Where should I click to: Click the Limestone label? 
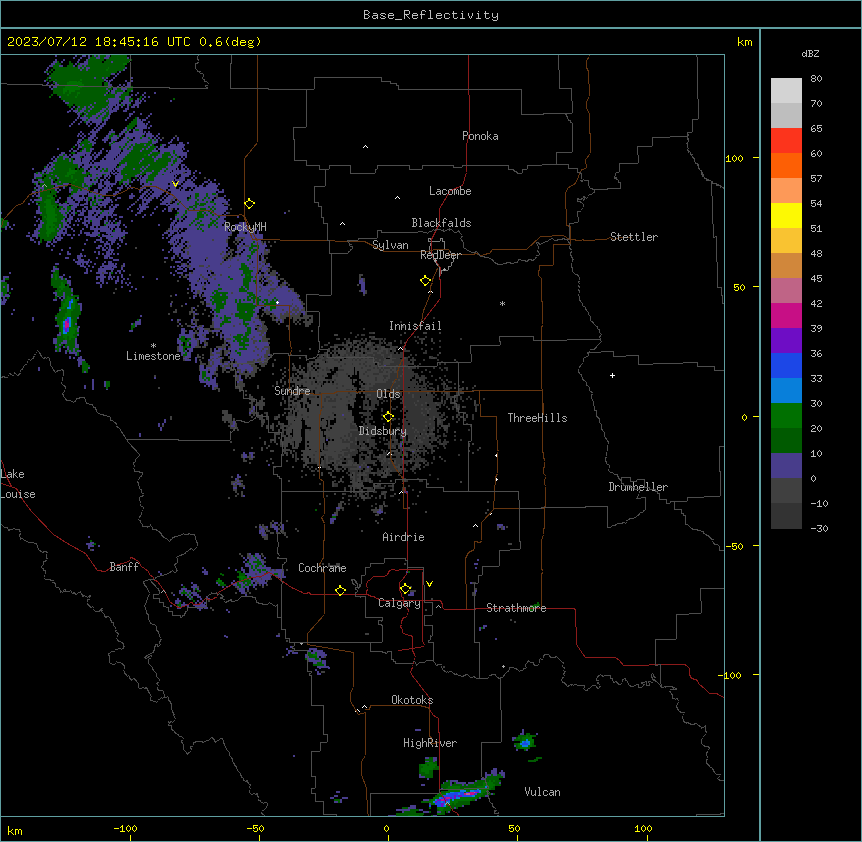153,356
